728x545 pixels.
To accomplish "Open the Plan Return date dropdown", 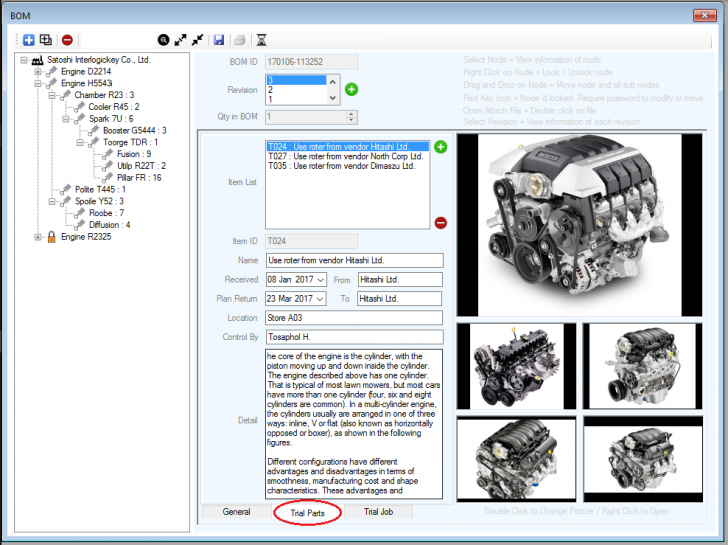I will pyautogui.click(x=319, y=299).
